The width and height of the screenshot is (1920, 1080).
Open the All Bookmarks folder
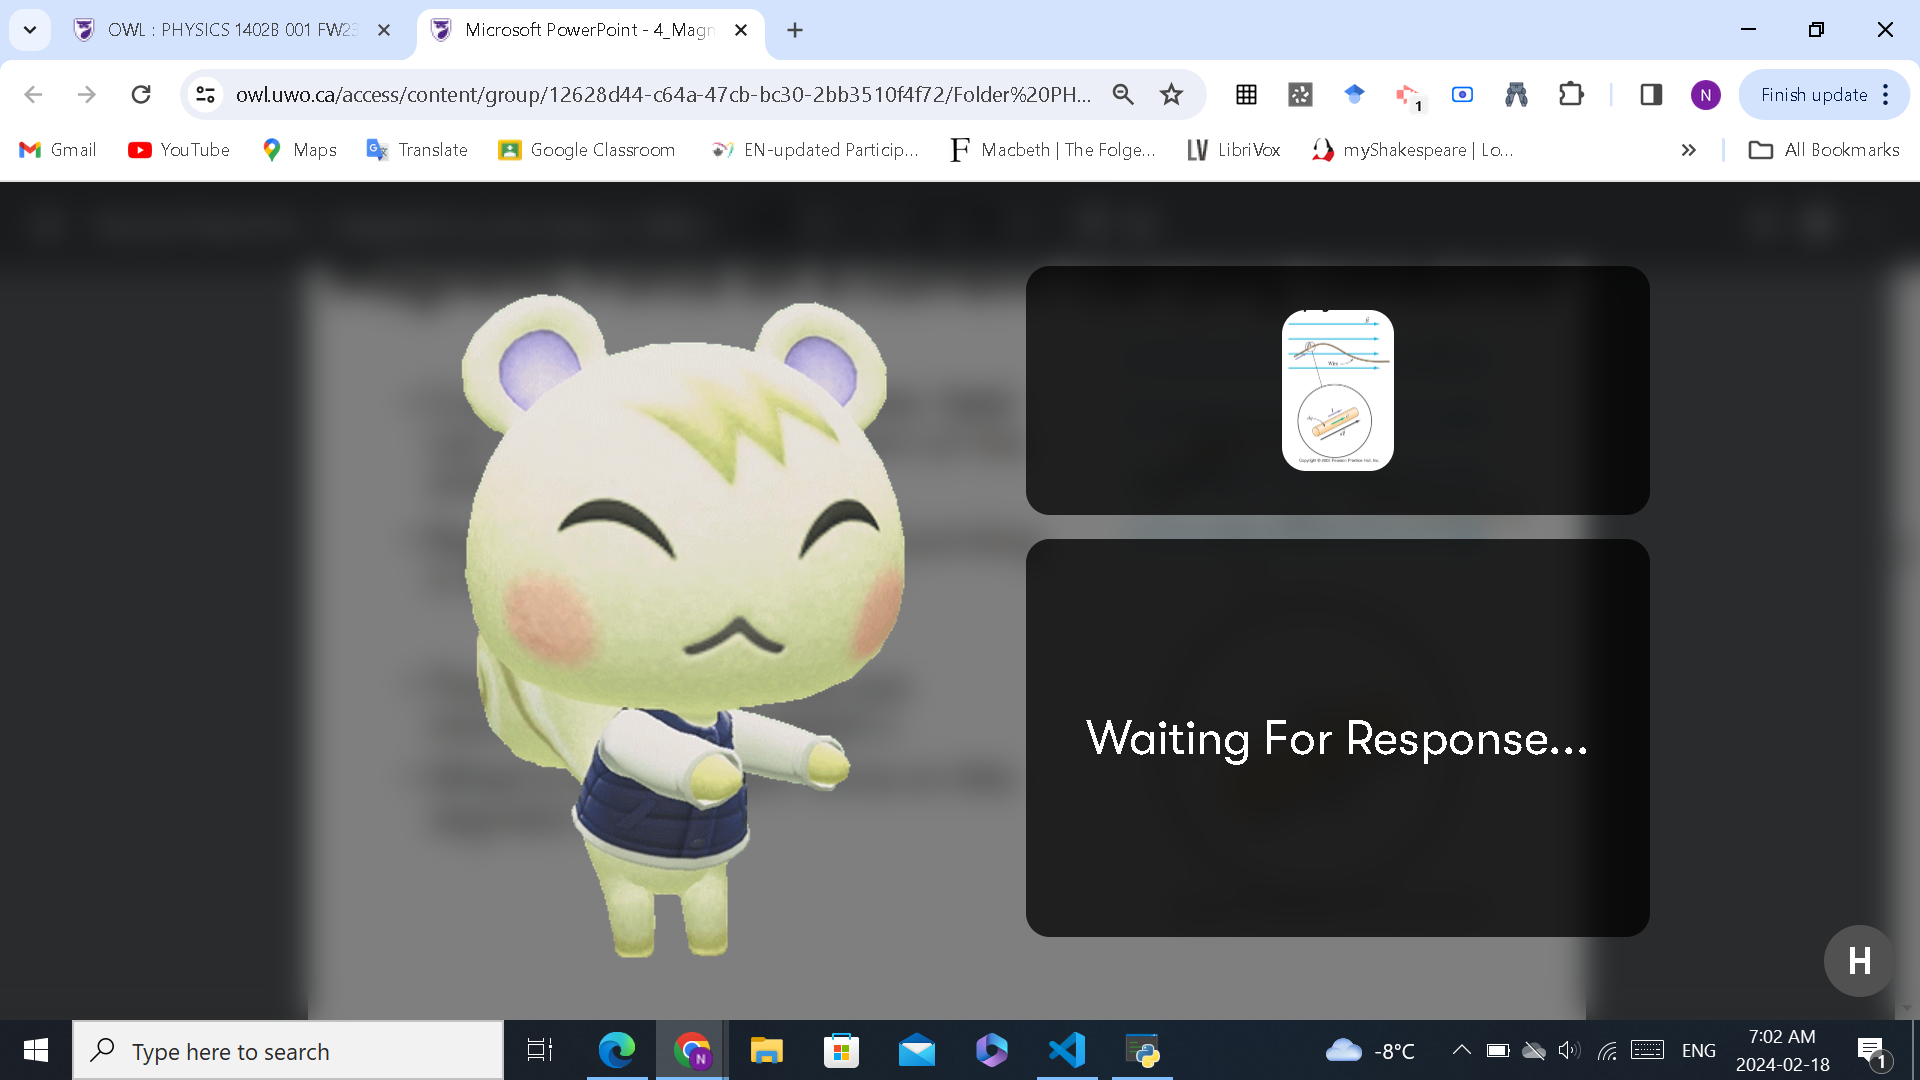[1824, 150]
